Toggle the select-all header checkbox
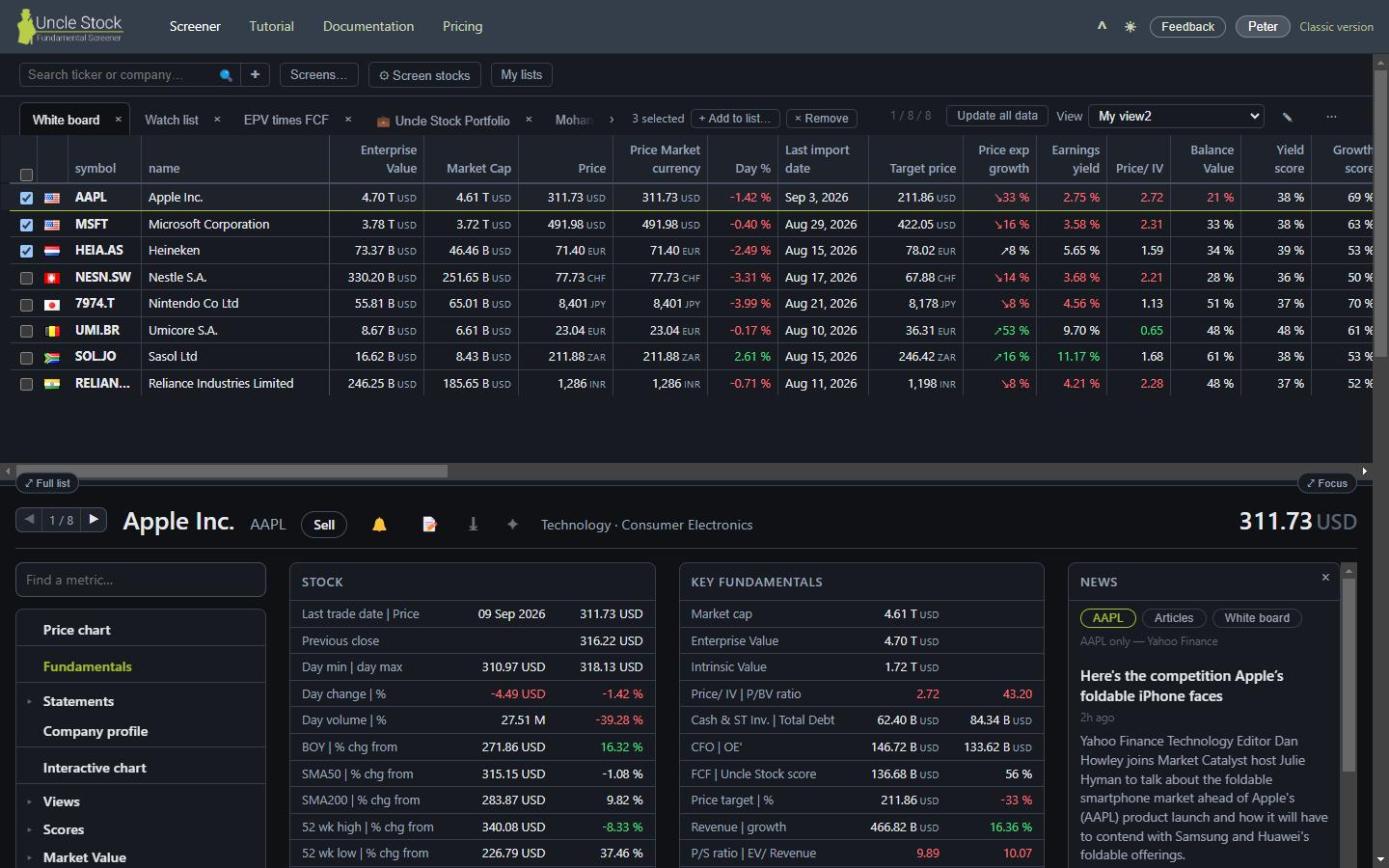The width and height of the screenshot is (1389, 868). (x=27, y=175)
